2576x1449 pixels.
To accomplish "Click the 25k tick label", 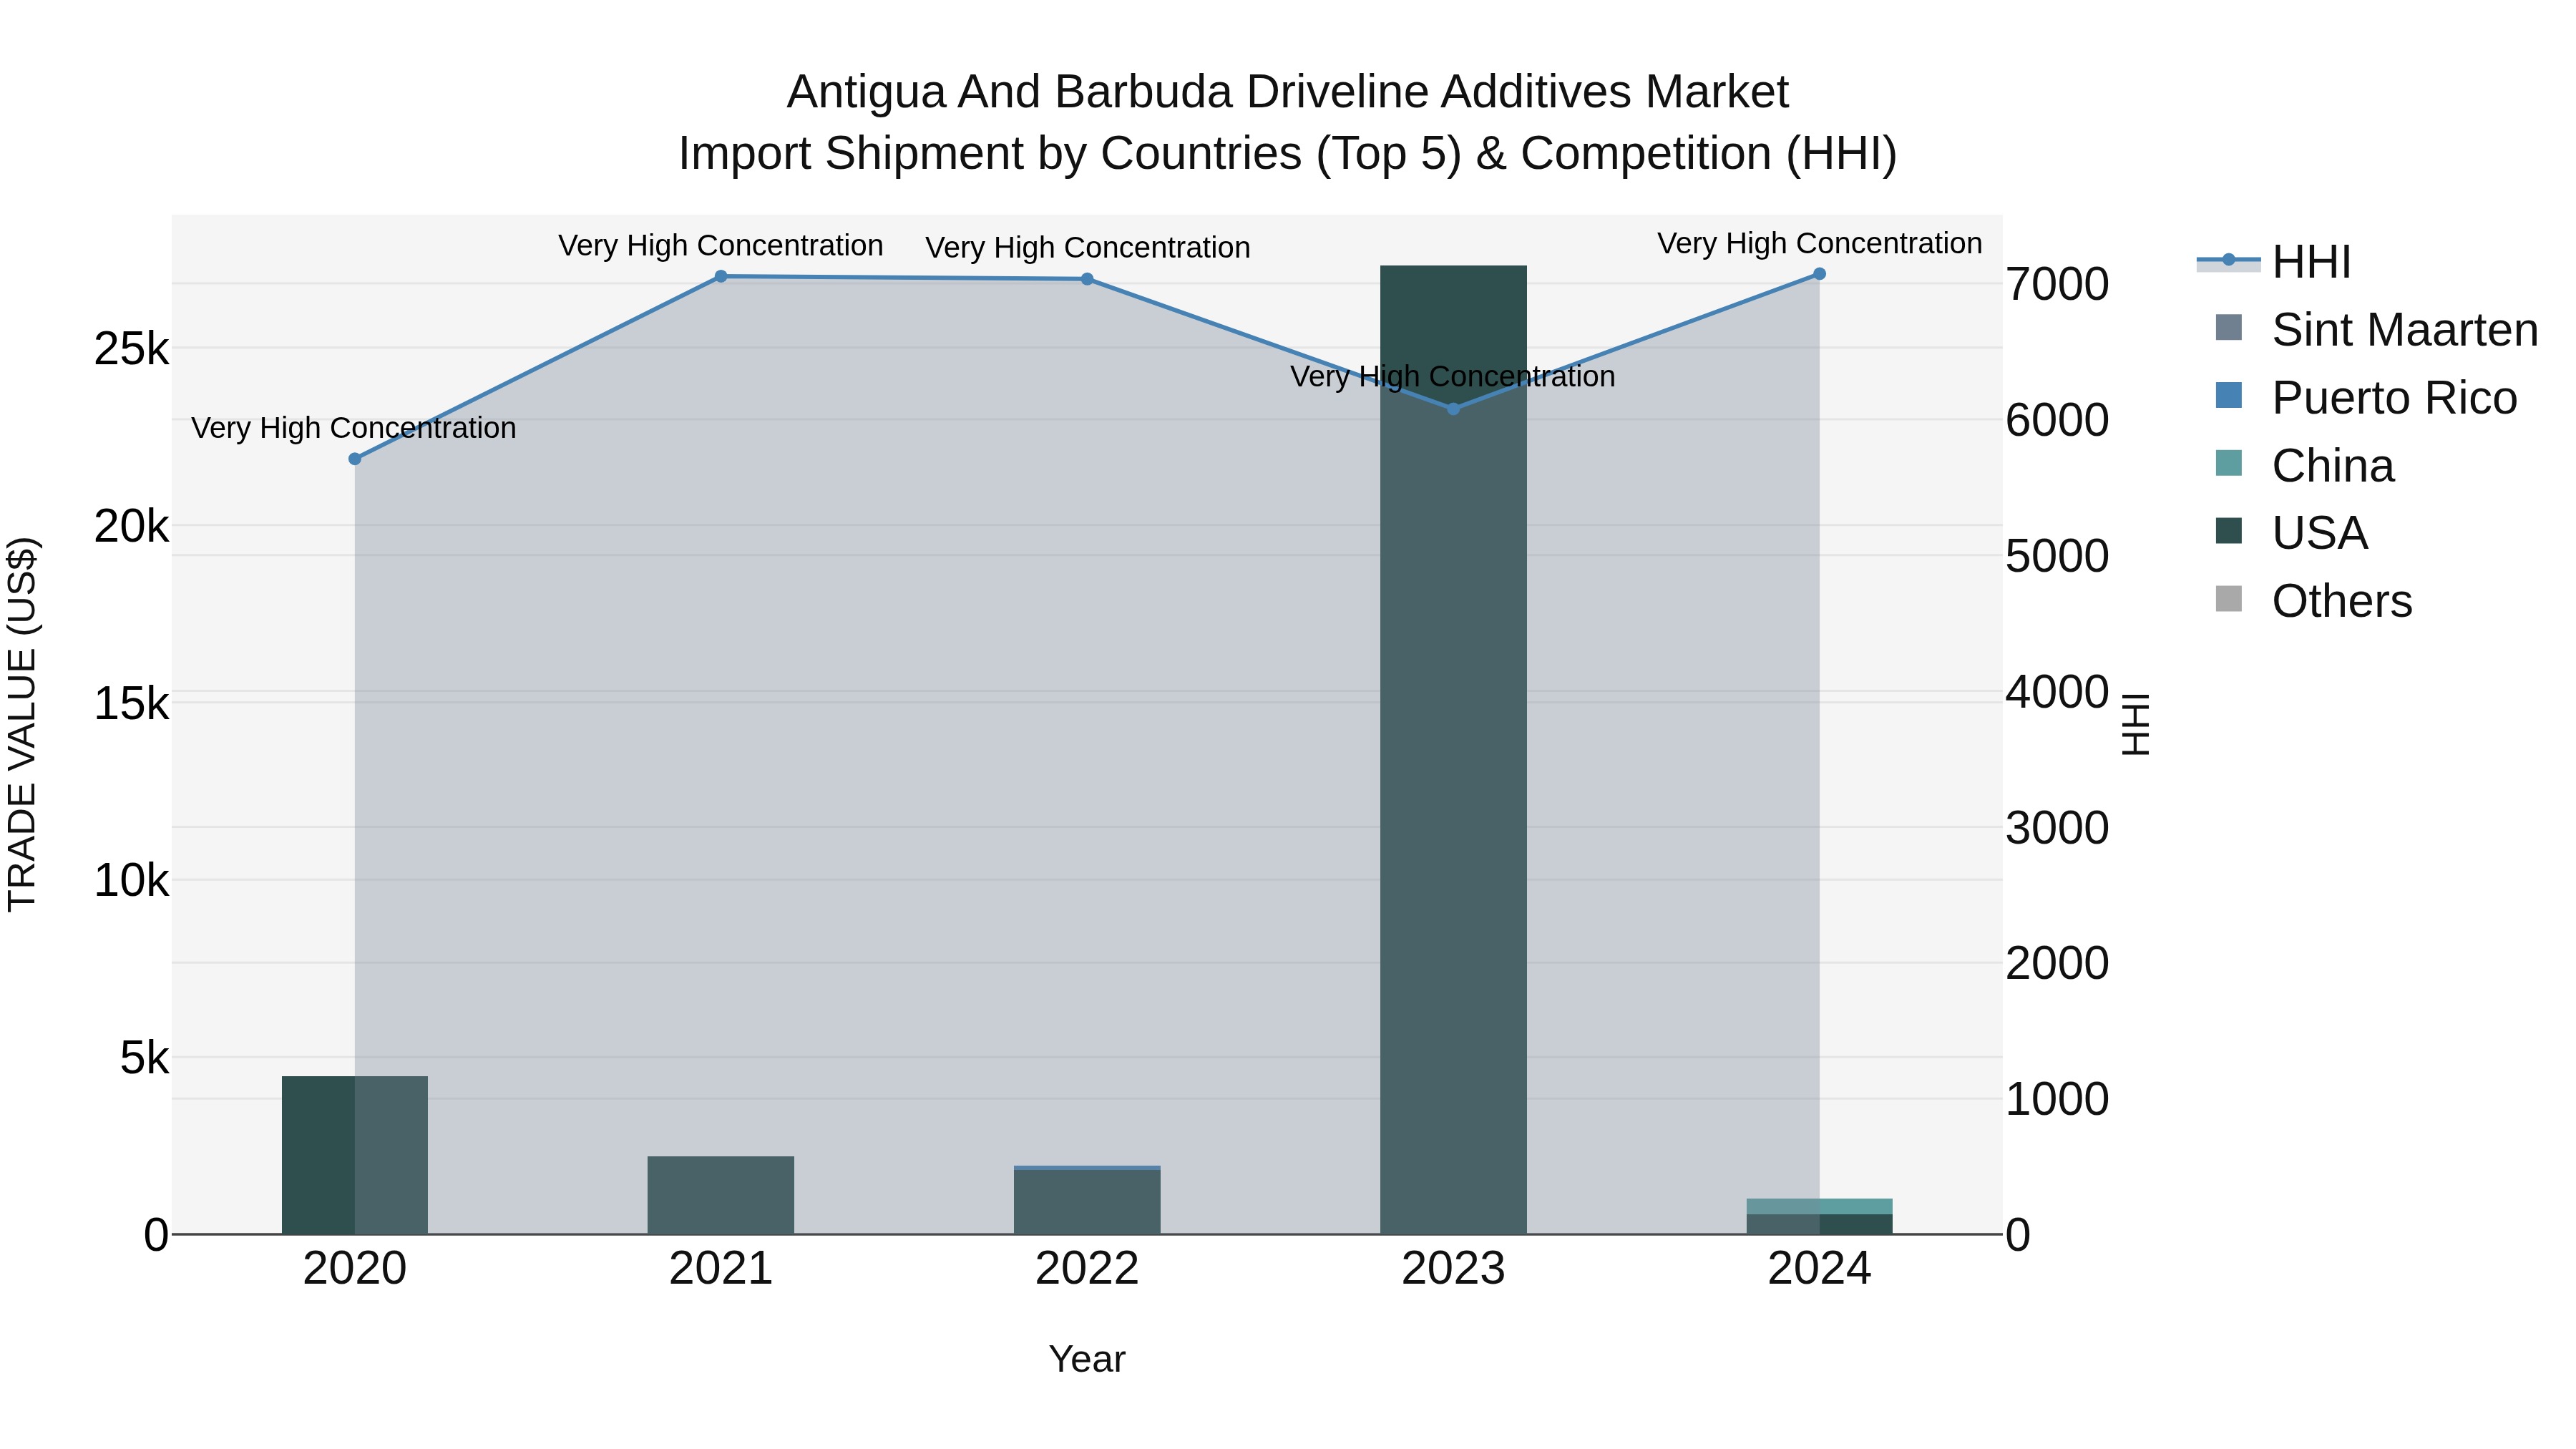I will point(132,349).
